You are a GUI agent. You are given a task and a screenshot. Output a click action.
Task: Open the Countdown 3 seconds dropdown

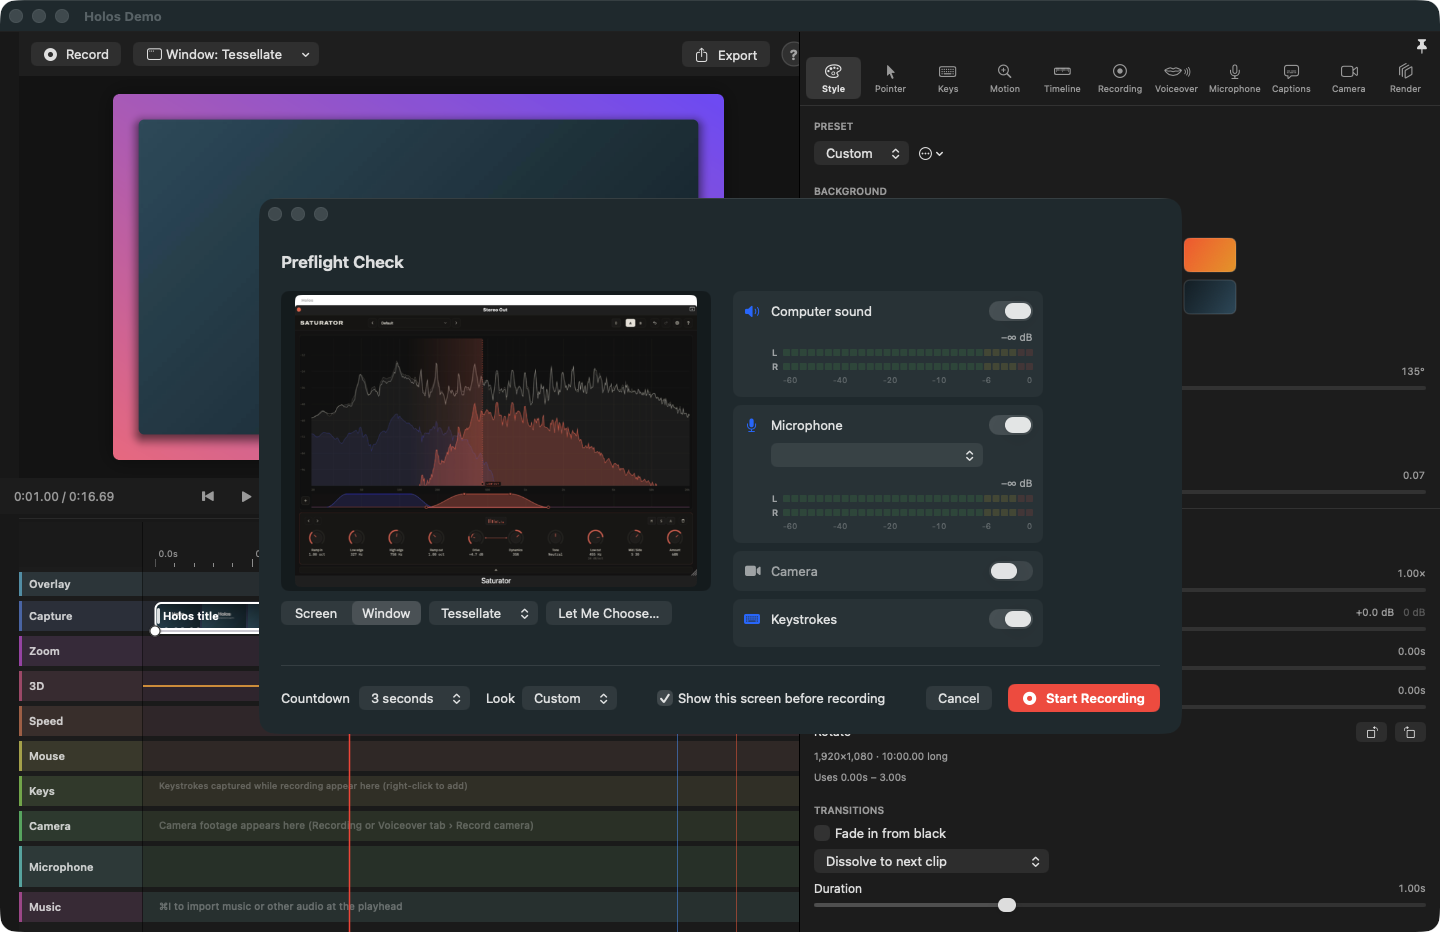[x=414, y=698]
